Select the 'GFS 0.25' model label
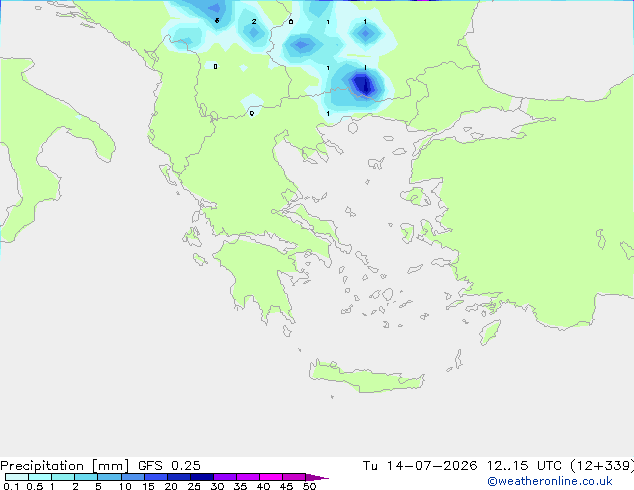Image resolution: width=634 pixels, height=490 pixels. point(169,466)
